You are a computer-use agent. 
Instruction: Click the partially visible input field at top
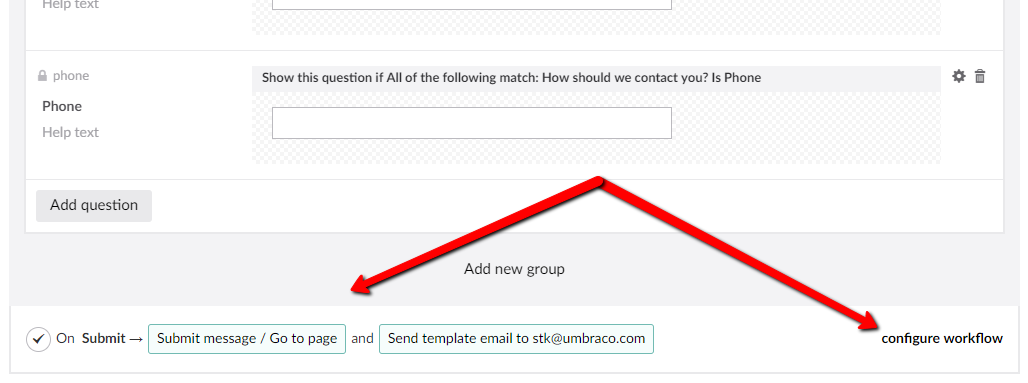(471, 4)
